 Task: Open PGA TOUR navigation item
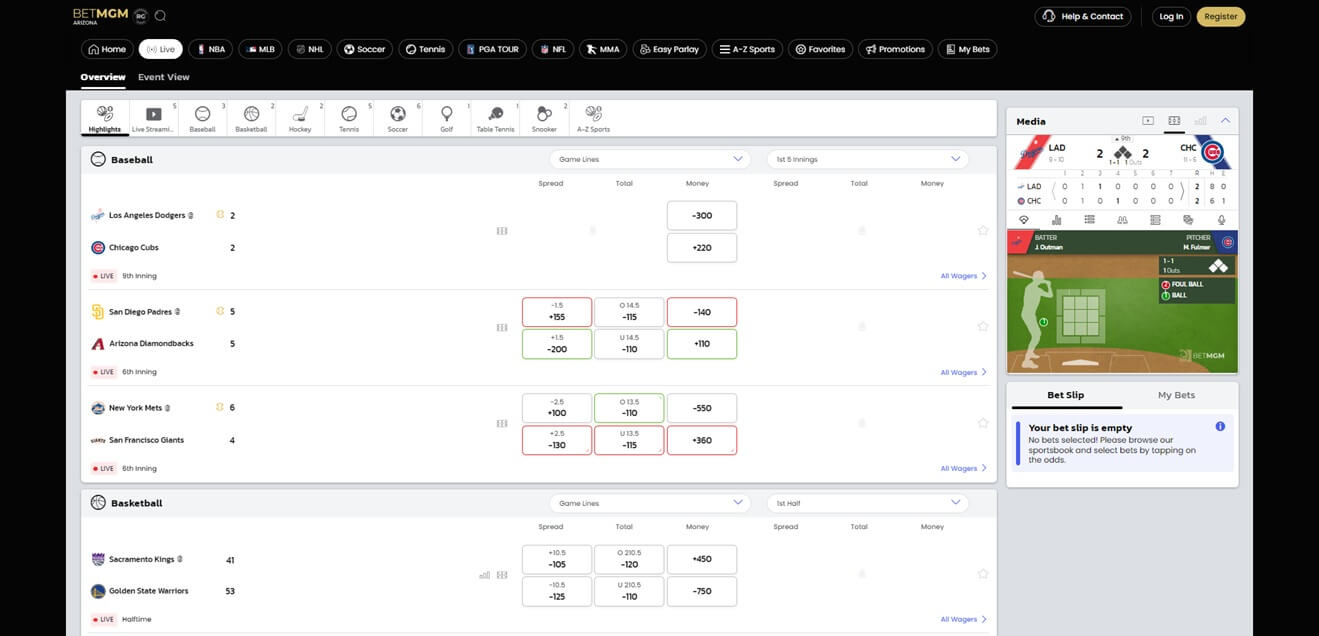[493, 49]
